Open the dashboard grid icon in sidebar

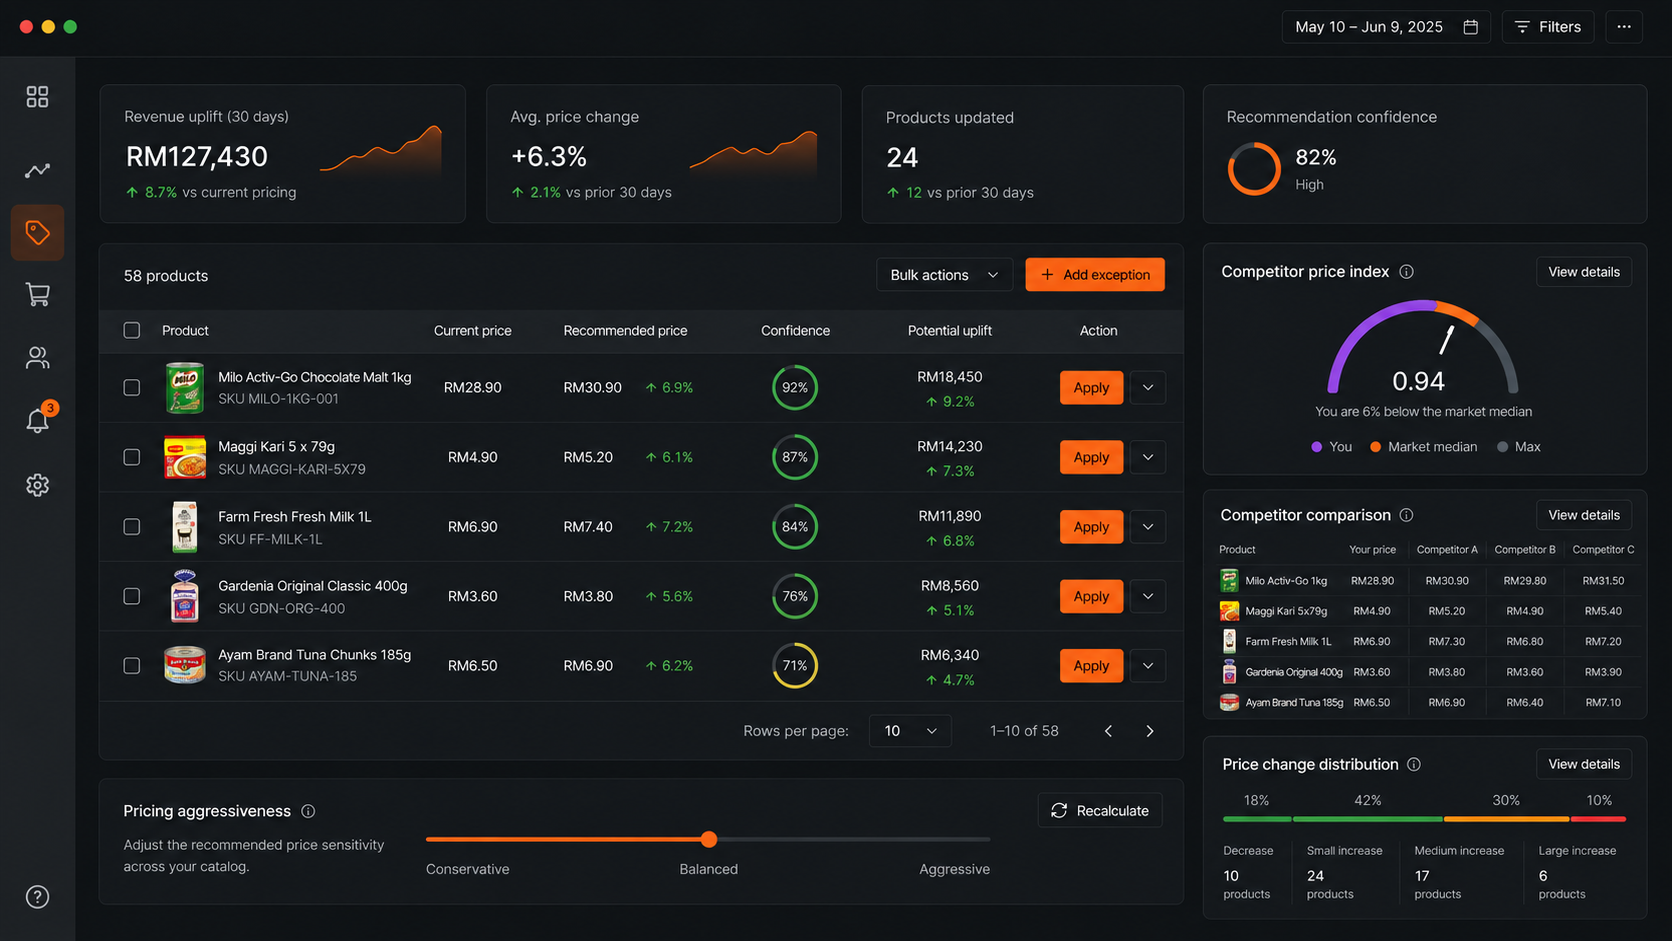(37, 97)
